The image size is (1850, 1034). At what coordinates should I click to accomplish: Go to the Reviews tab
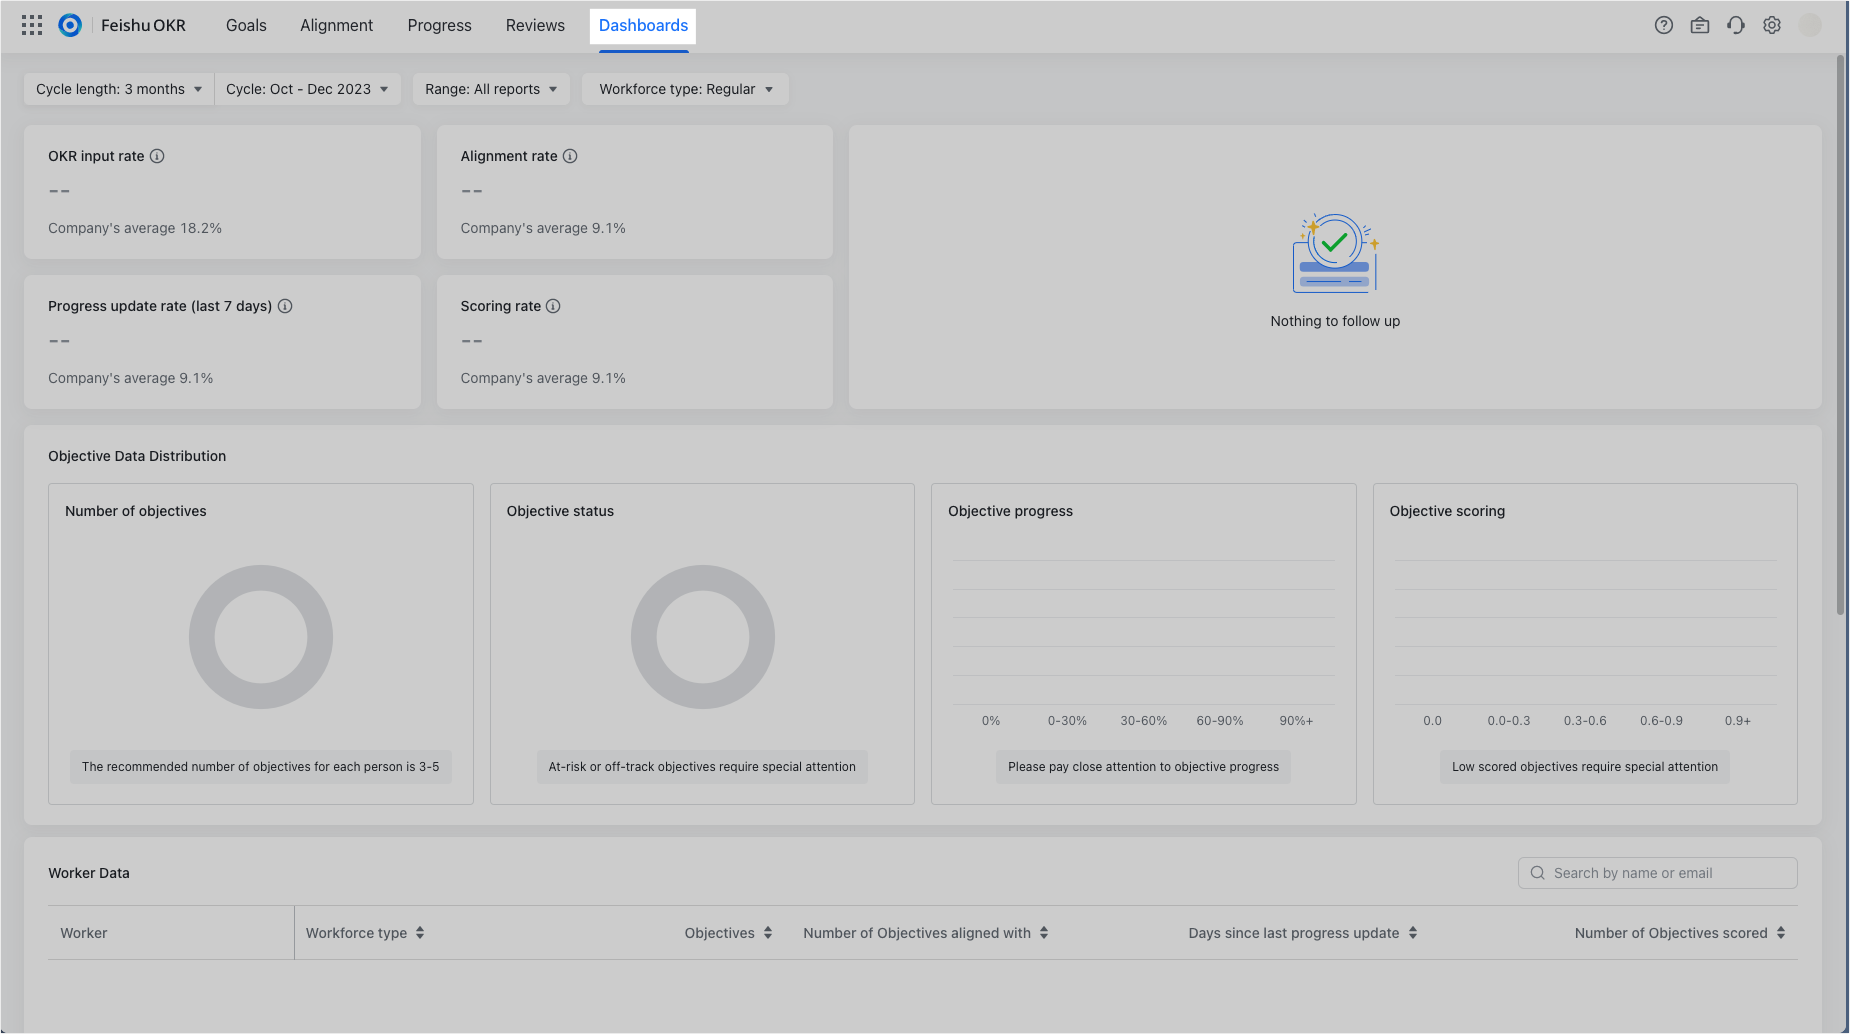tap(535, 26)
